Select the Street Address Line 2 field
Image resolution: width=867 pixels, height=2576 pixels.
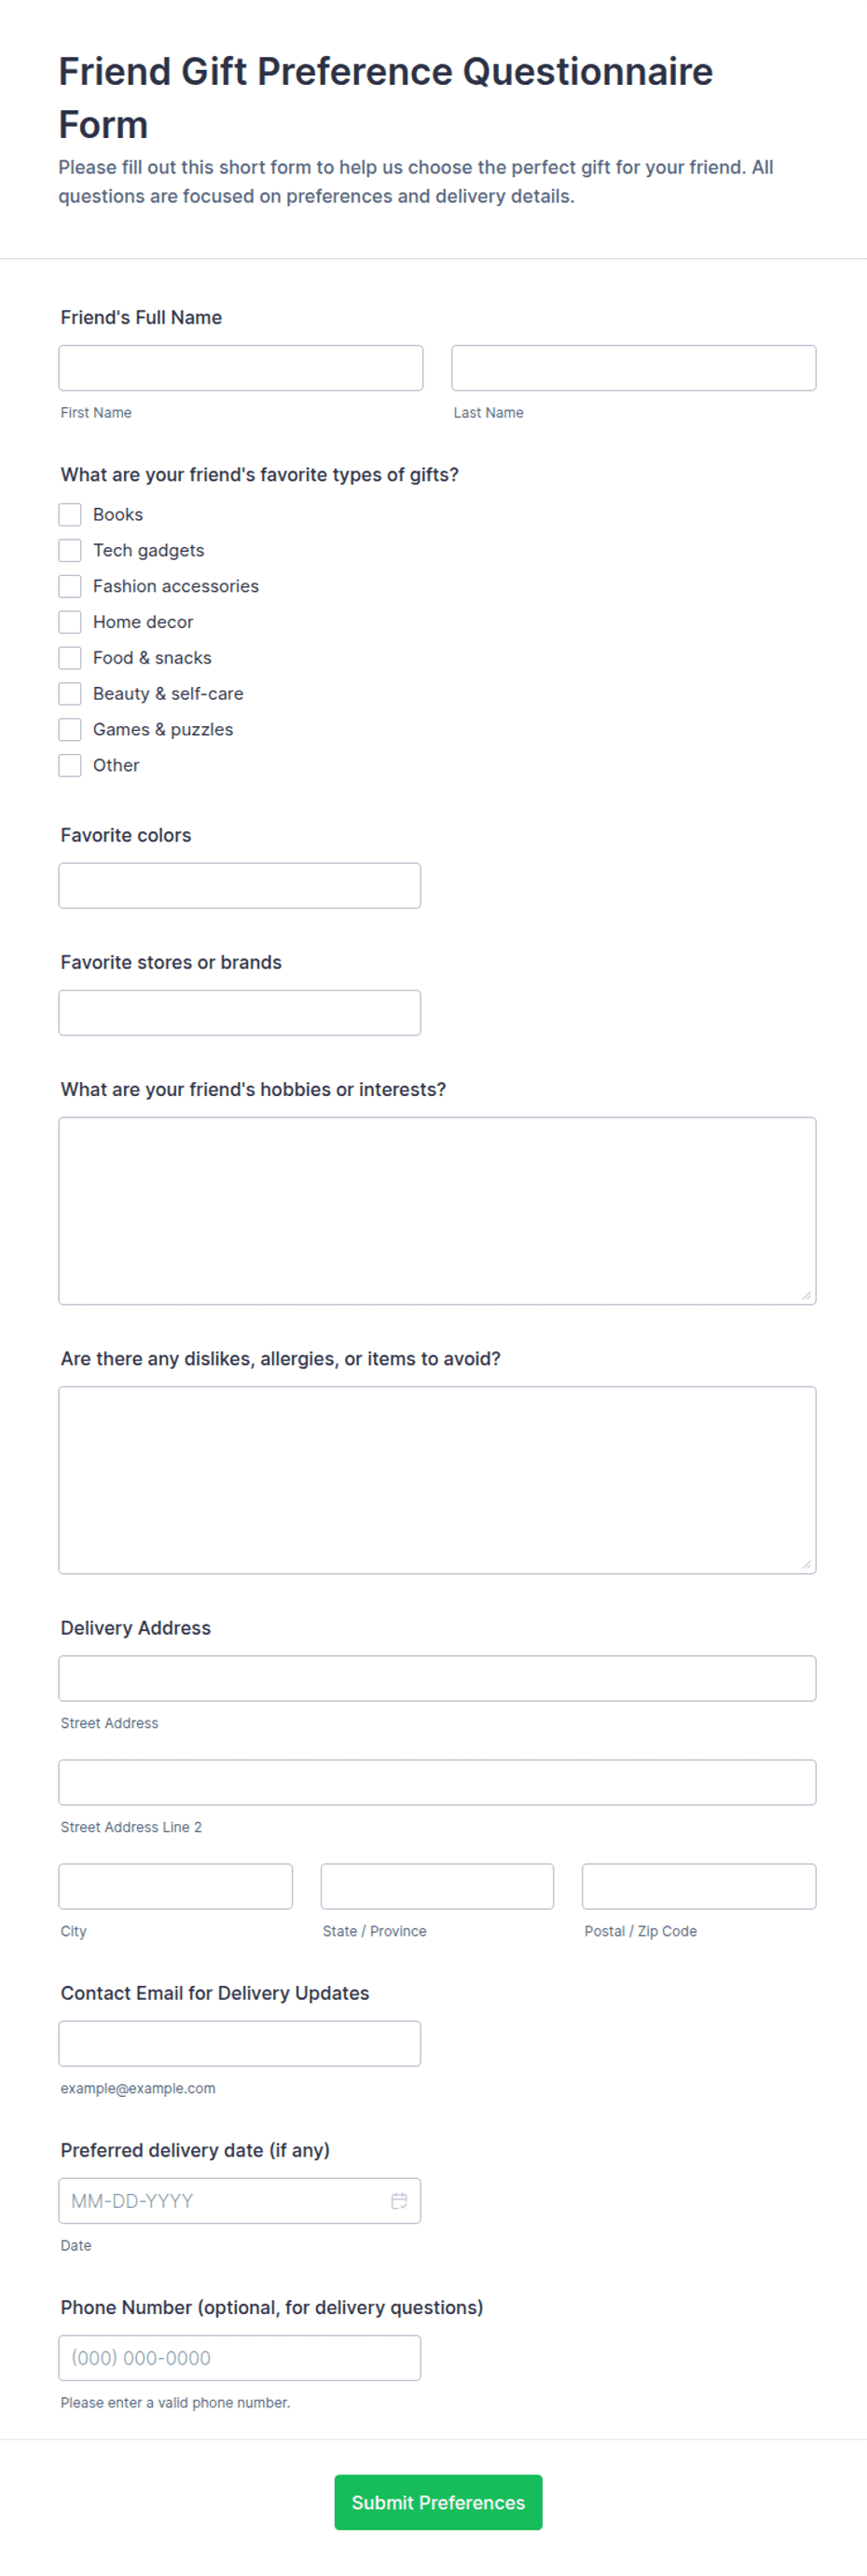point(437,1782)
